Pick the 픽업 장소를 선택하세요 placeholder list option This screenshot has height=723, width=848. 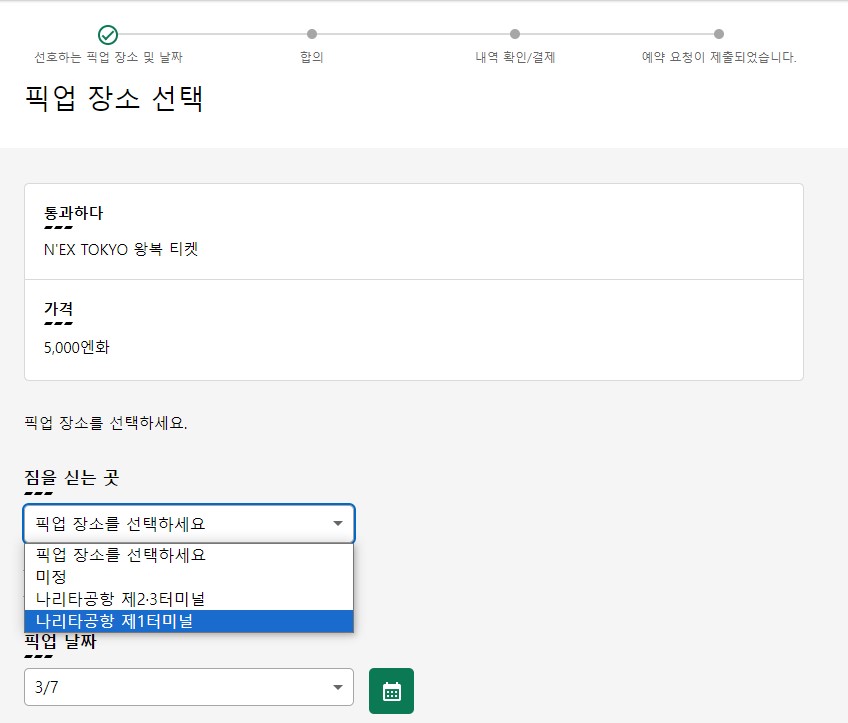[x=189, y=555]
